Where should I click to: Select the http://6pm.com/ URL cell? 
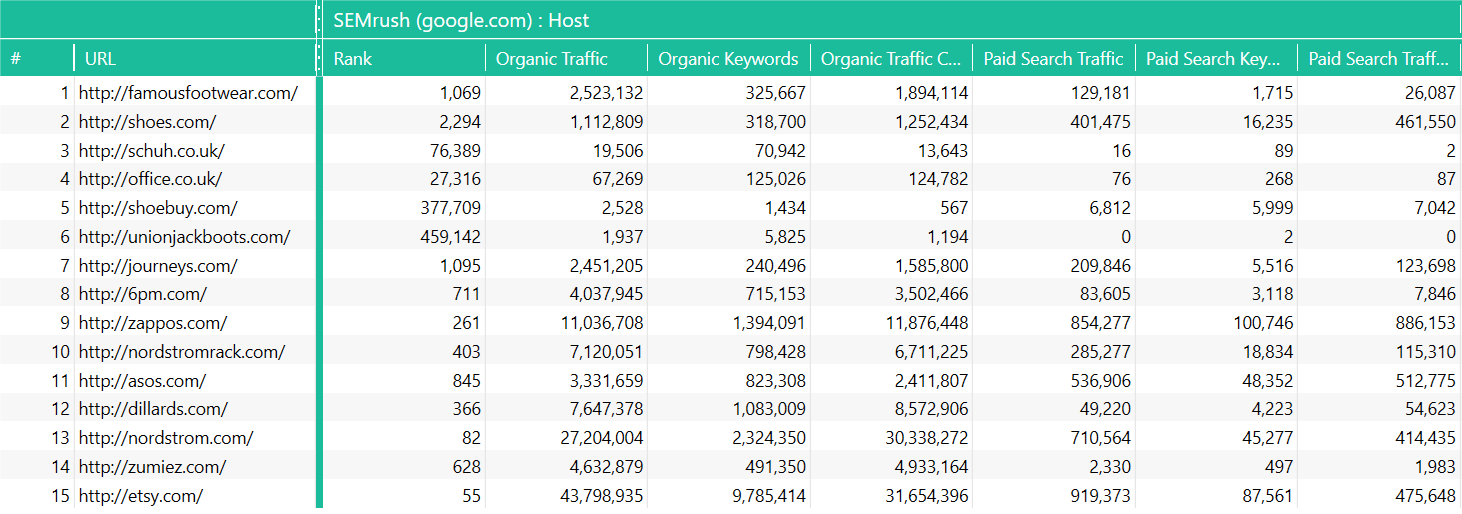(x=143, y=295)
